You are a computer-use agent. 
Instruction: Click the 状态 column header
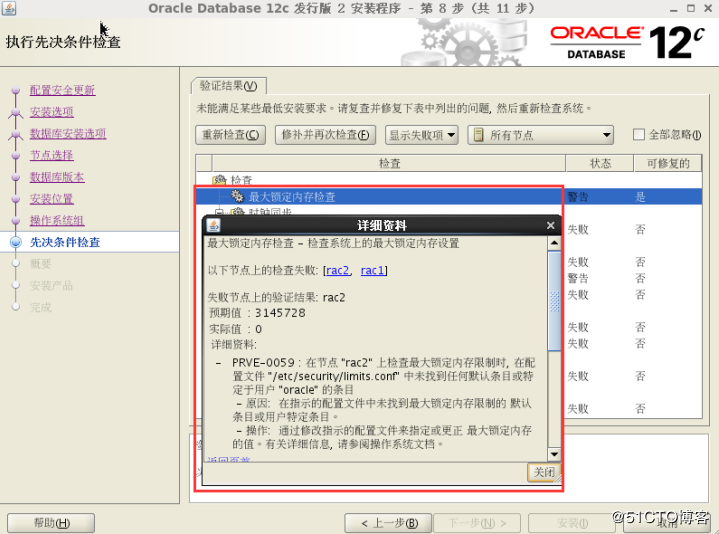(x=600, y=163)
